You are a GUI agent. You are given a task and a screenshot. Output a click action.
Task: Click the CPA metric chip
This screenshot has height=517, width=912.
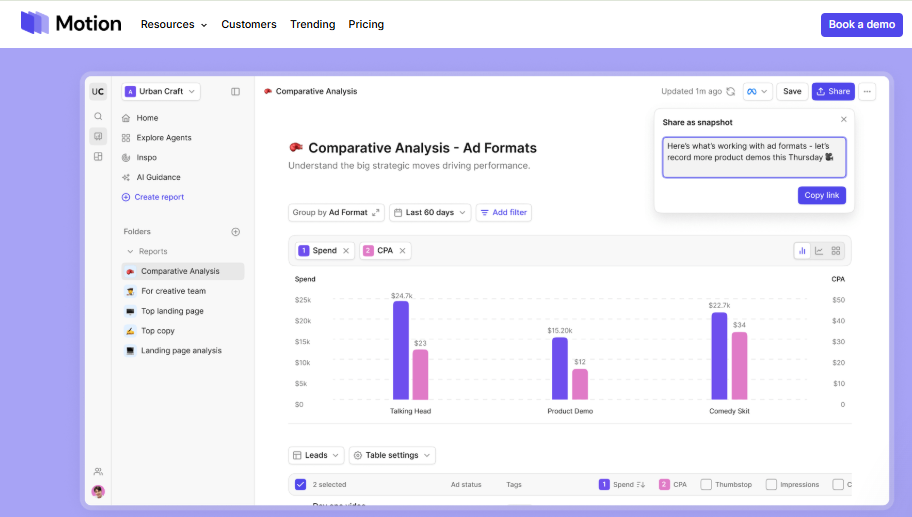384,251
